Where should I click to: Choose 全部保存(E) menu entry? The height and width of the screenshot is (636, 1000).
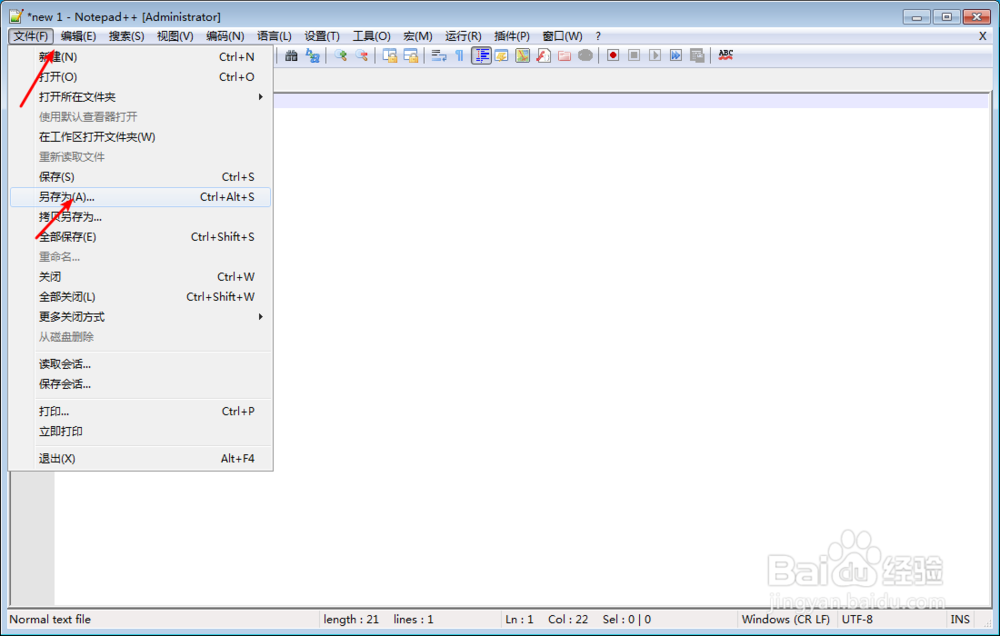140,237
